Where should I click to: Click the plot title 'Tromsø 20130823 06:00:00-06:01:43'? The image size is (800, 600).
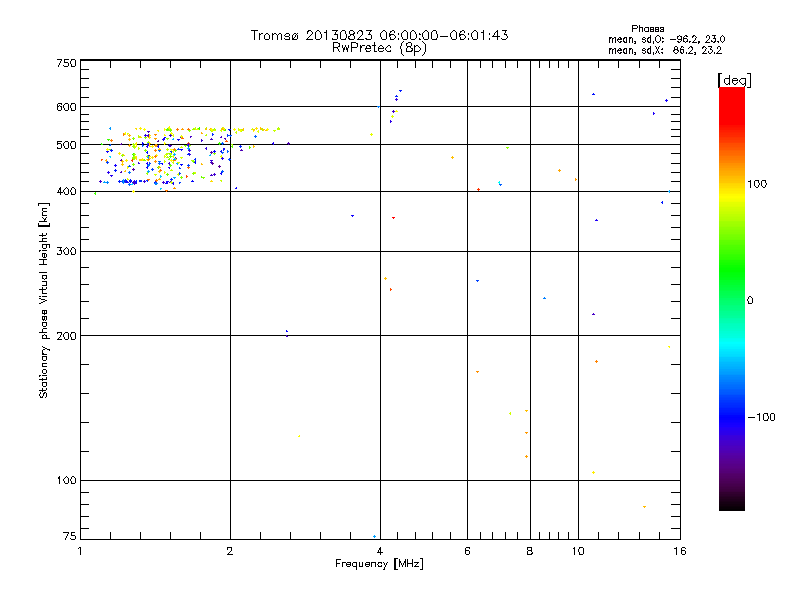click(x=379, y=35)
